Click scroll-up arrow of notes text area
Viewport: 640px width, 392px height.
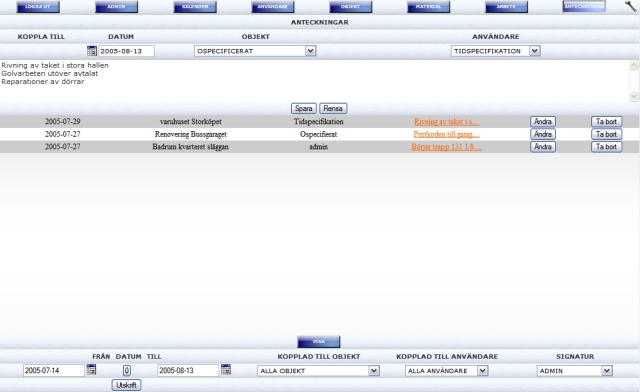[633, 65]
